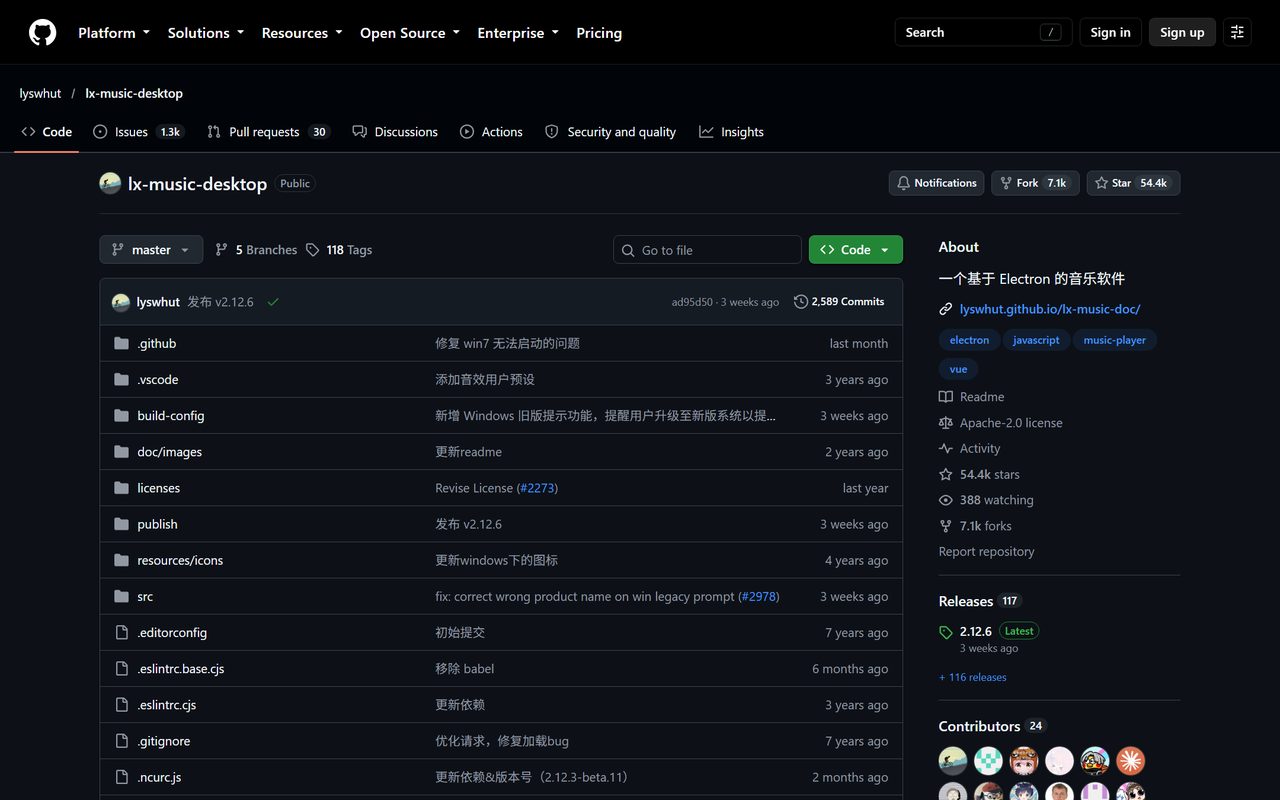Image resolution: width=1280 pixels, height=800 pixels.
Task: Open the green Code dropdown button
Action: click(856, 250)
